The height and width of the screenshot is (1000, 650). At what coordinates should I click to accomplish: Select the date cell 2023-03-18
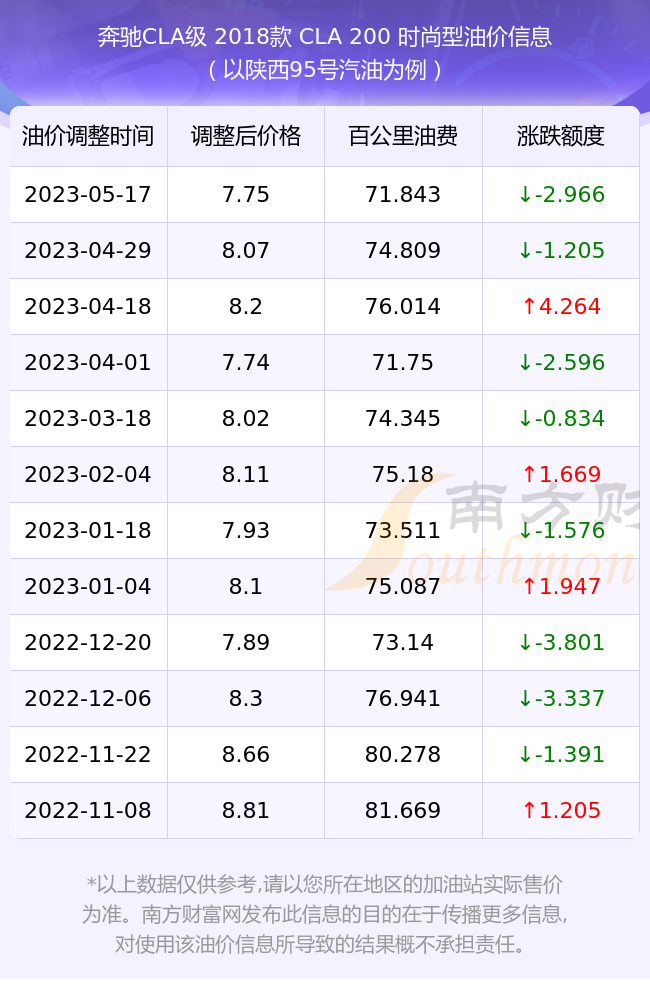[x=88, y=418]
